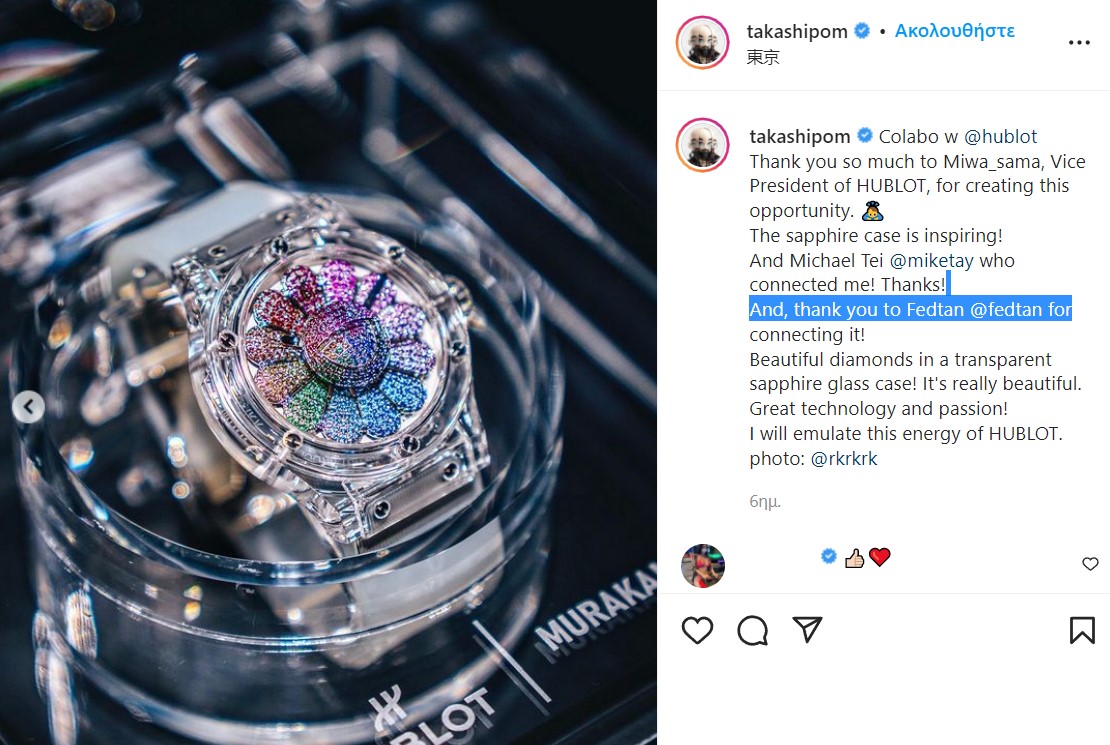Screen dimensions: 1110x745
Task: Open the @miketay mention link
Action: 931,261
